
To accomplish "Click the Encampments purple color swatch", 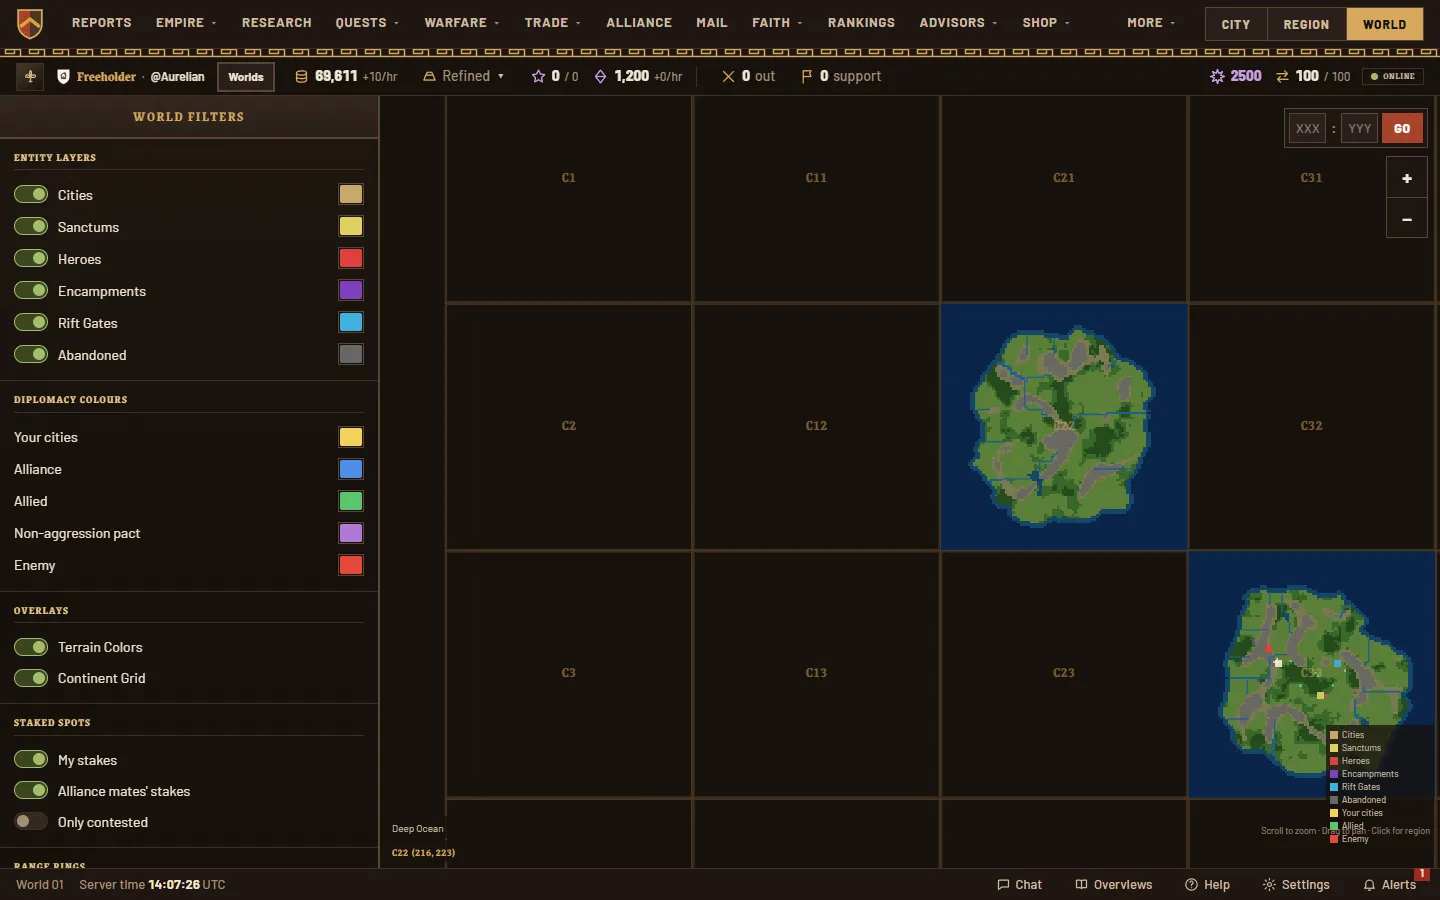I will 351,290.
